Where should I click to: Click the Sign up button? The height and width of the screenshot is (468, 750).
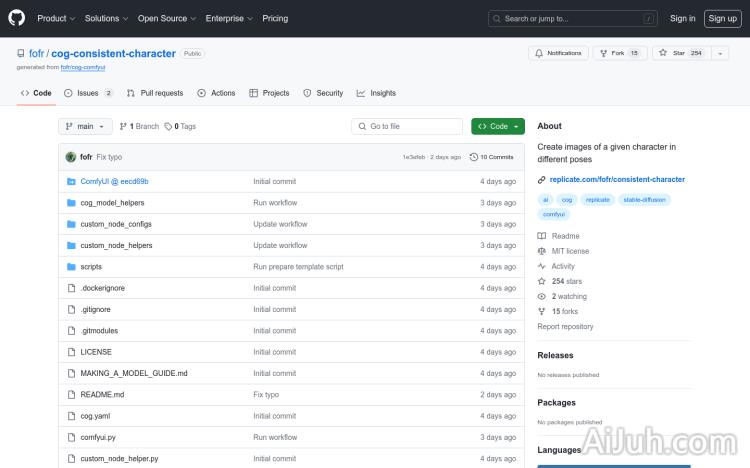click(721, 18)
